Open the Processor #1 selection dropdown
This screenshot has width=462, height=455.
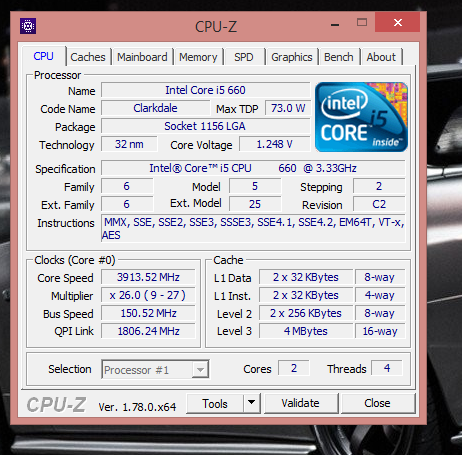click(155, 369)
